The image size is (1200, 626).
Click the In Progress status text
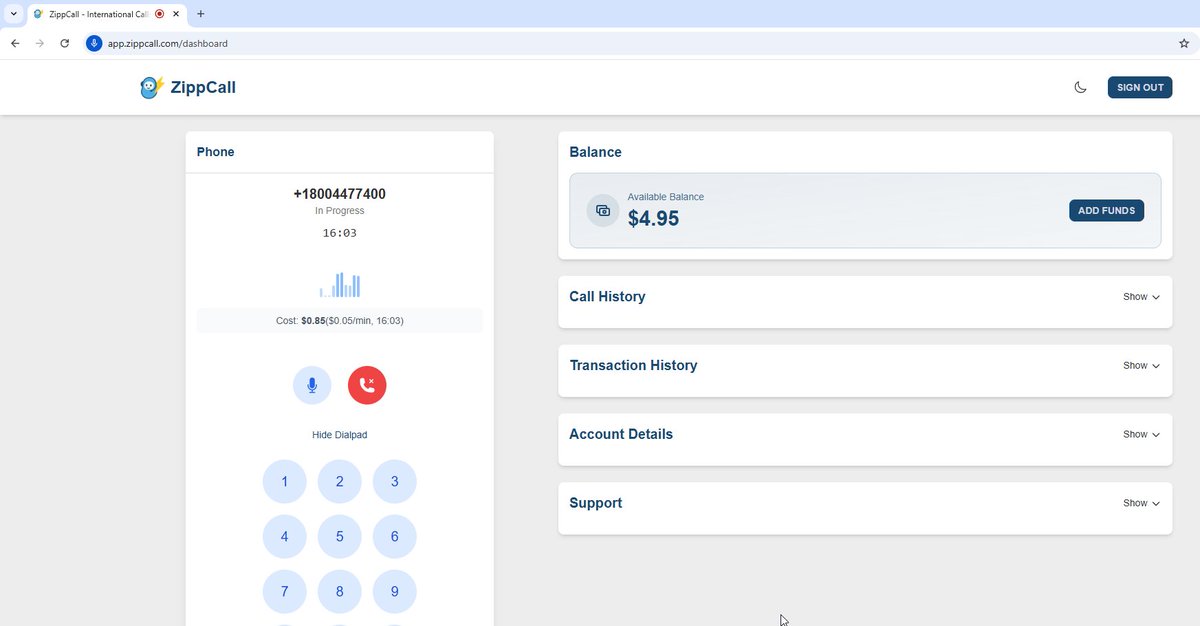(339, 211)
